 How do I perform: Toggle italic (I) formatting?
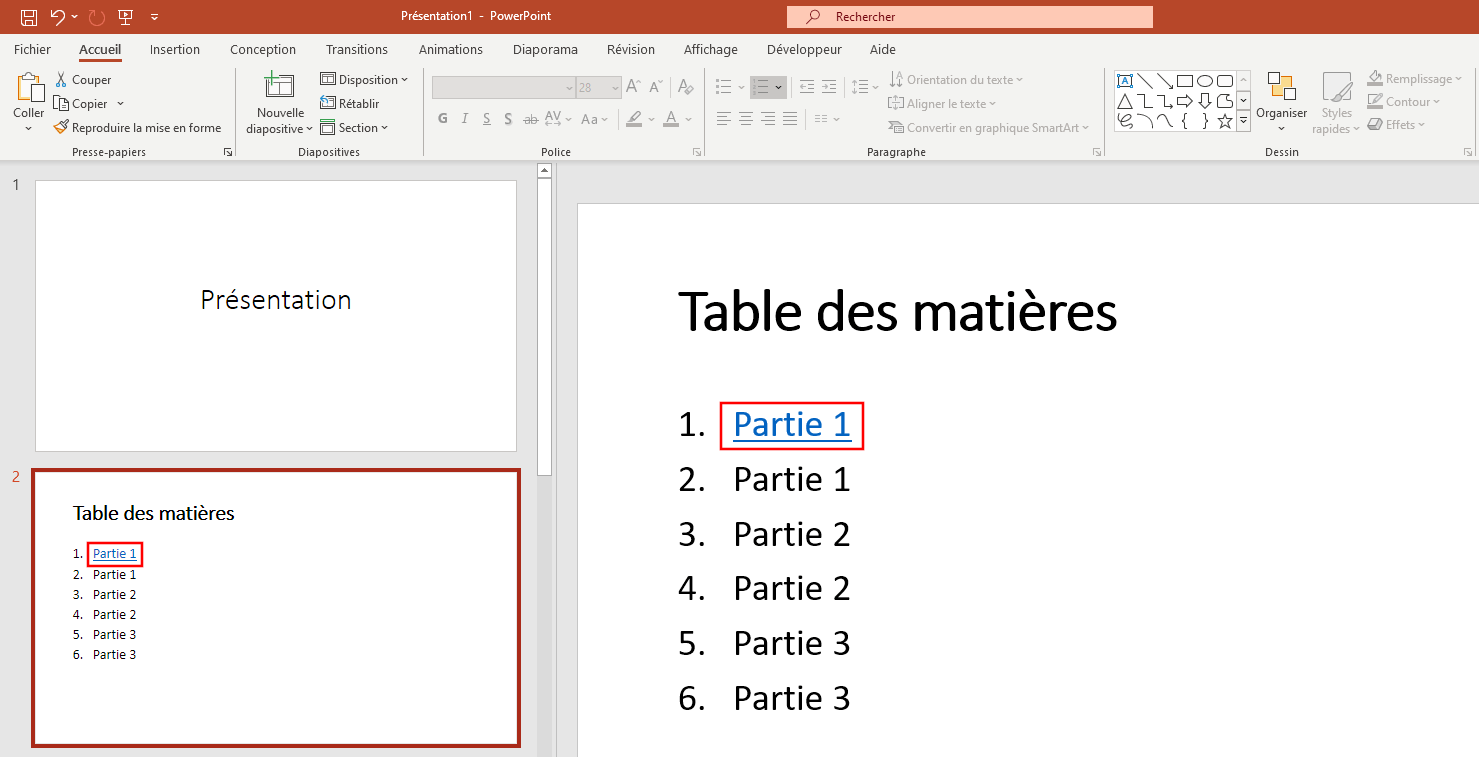[465, 119]
